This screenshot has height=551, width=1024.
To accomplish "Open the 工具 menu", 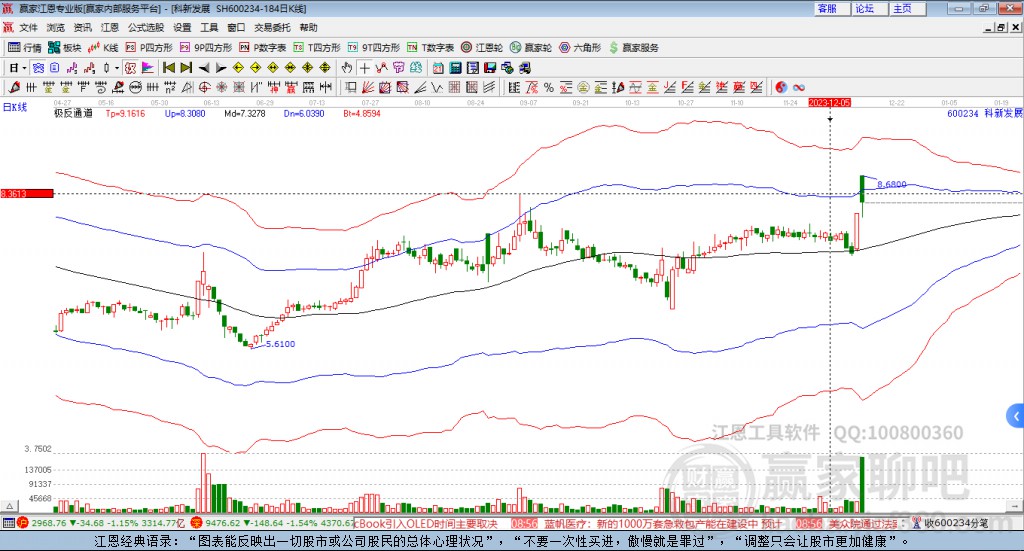I will tap(209, 27).
